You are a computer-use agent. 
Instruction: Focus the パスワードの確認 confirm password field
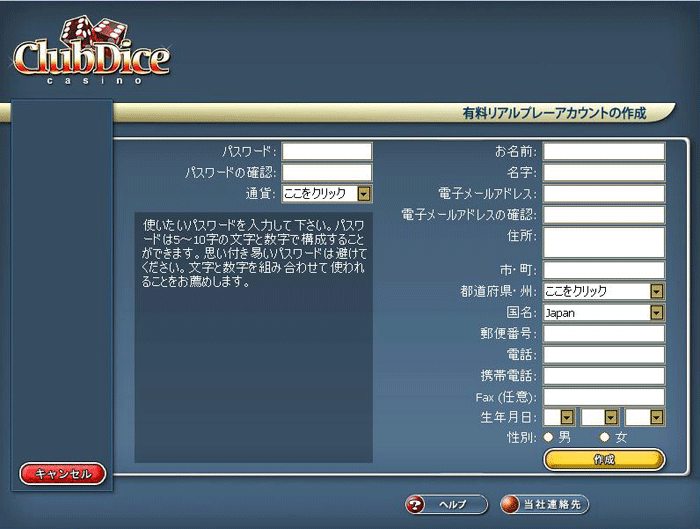click(327, 172)
